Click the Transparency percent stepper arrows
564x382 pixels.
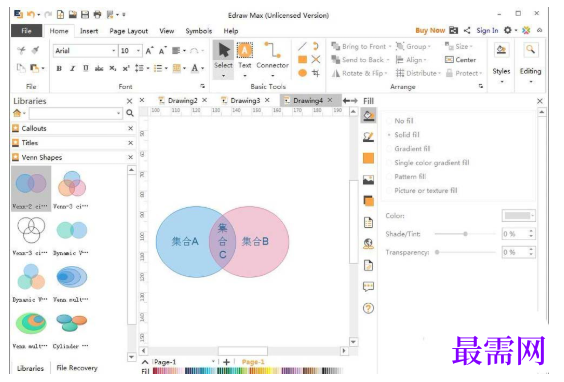click(531, 252)
